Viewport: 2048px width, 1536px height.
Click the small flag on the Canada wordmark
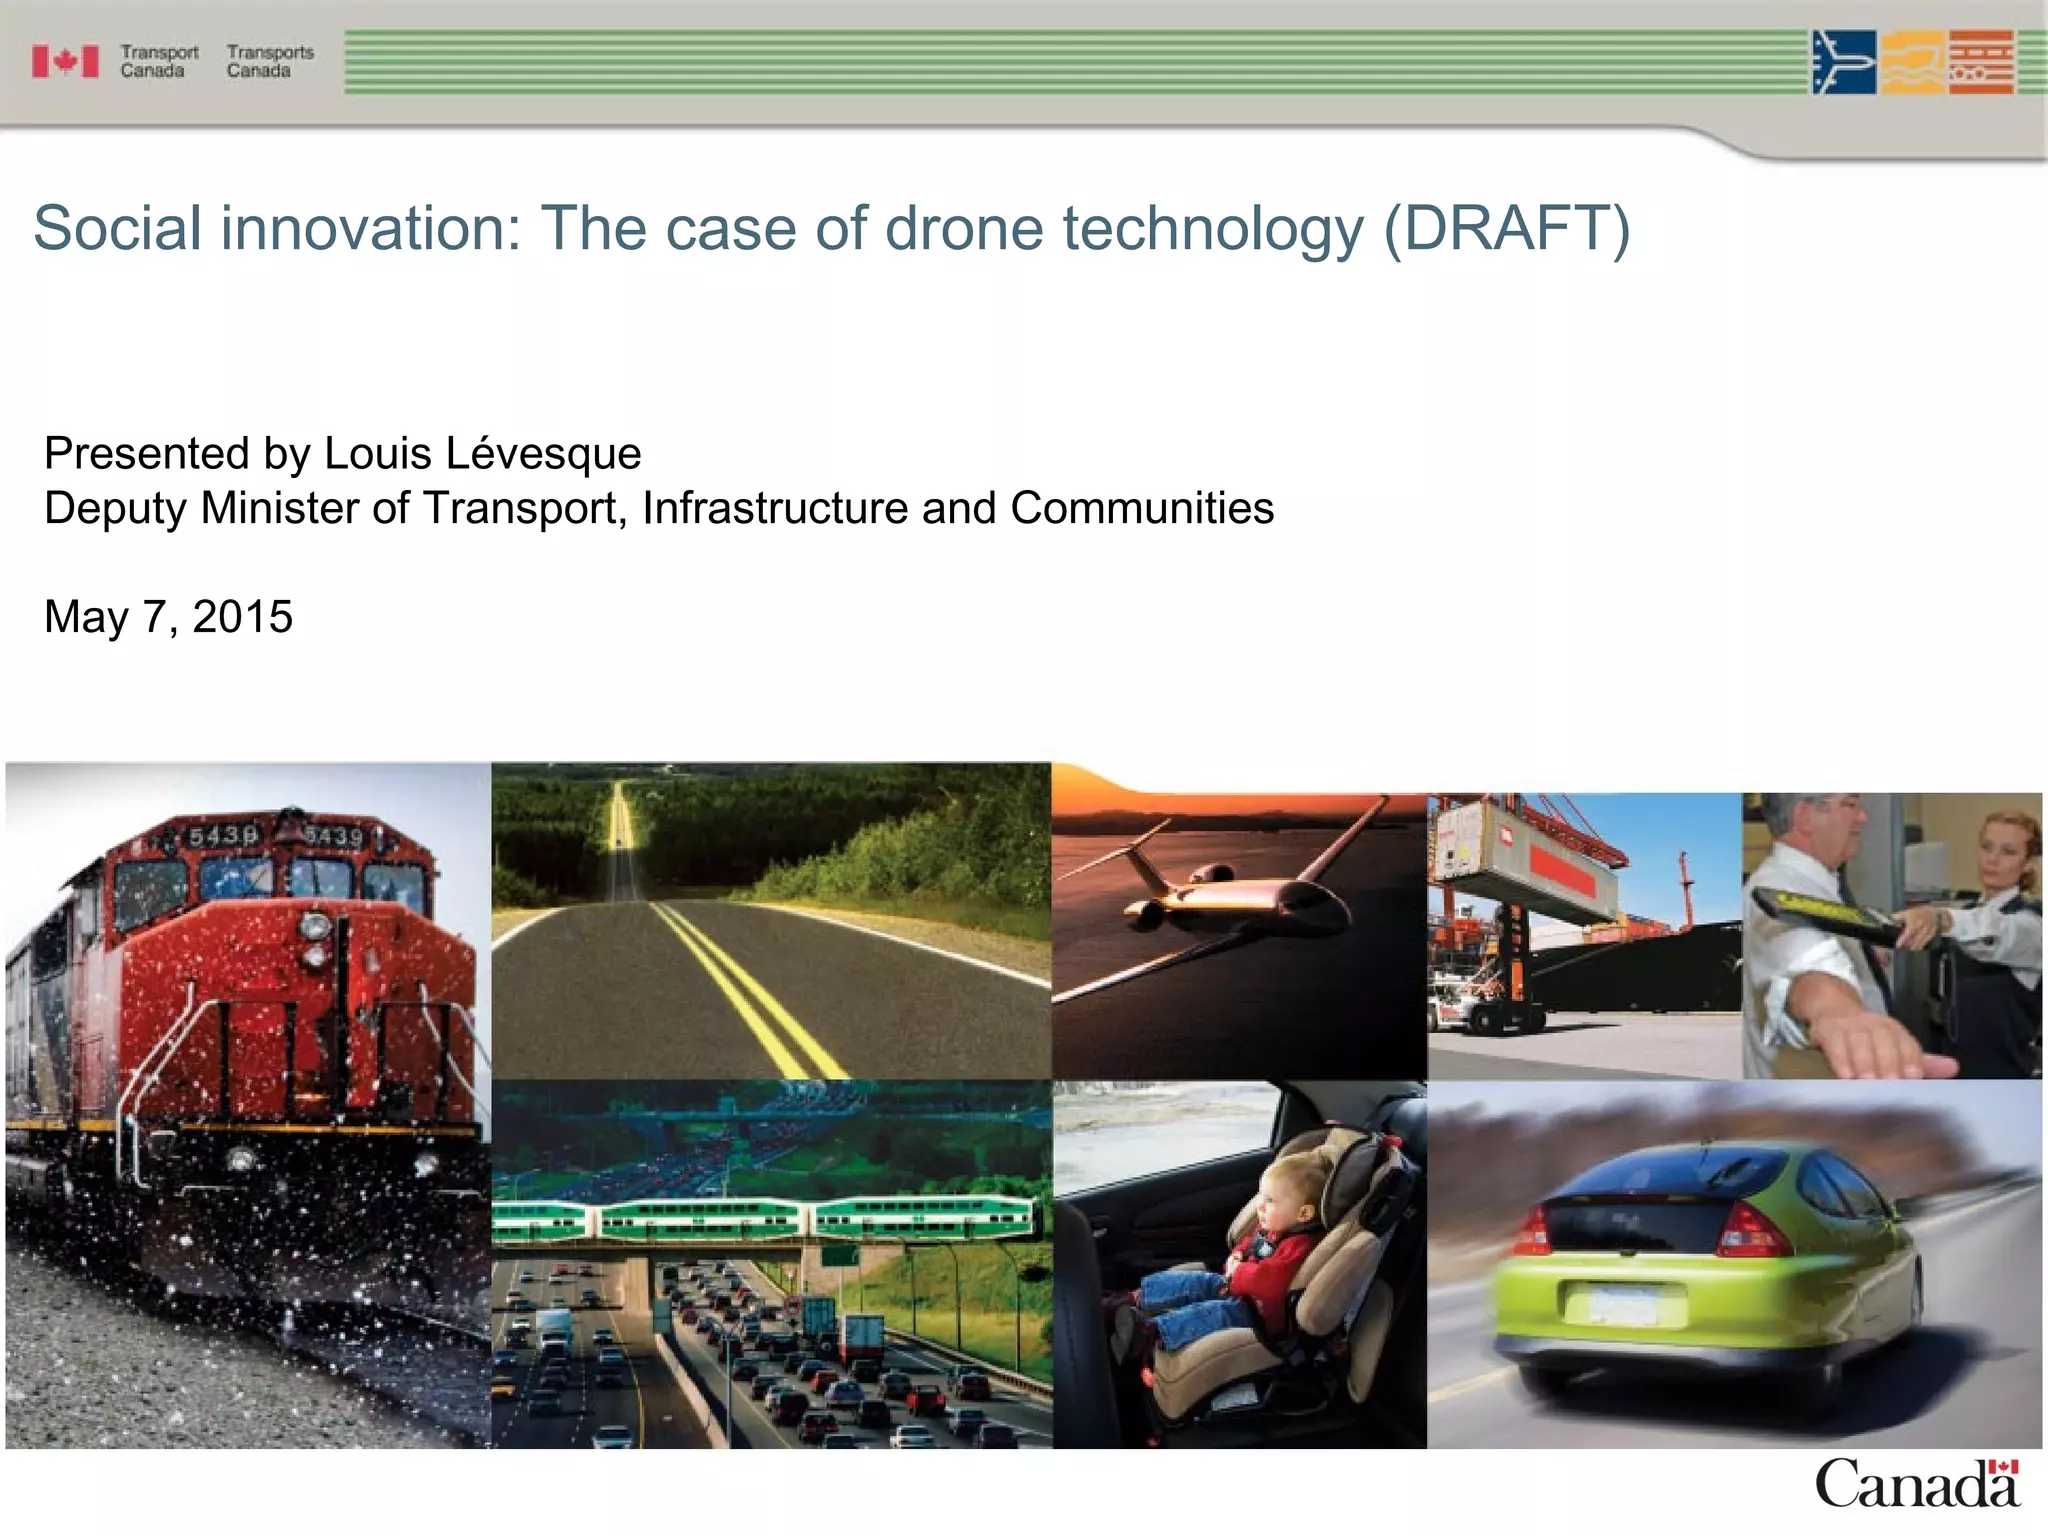click(x=2004, y=1467)
